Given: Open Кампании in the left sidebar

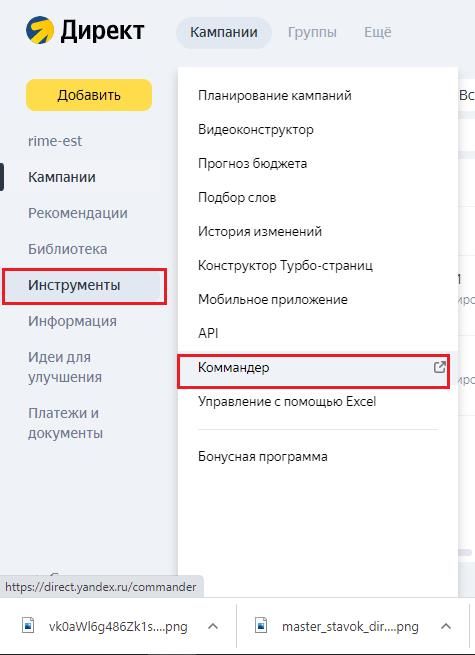Looking at the screenshot, I should click(62, 177).
